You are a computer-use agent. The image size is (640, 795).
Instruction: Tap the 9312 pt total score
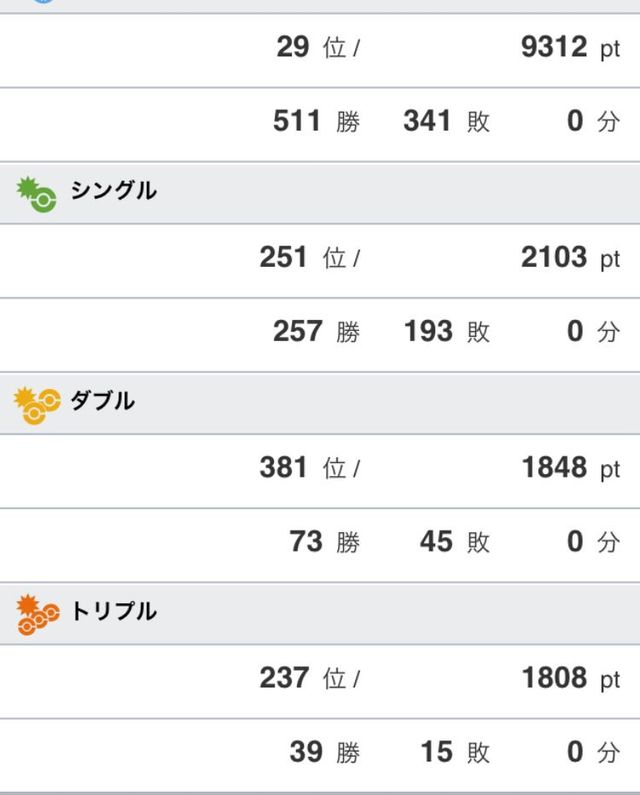[571, 48]
